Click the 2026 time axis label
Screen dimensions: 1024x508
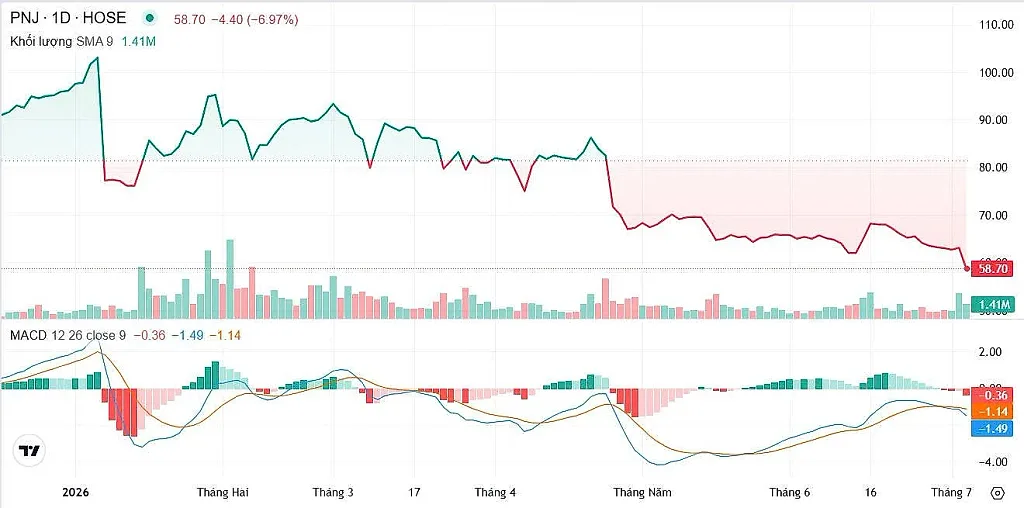click(x=75, y=492)
